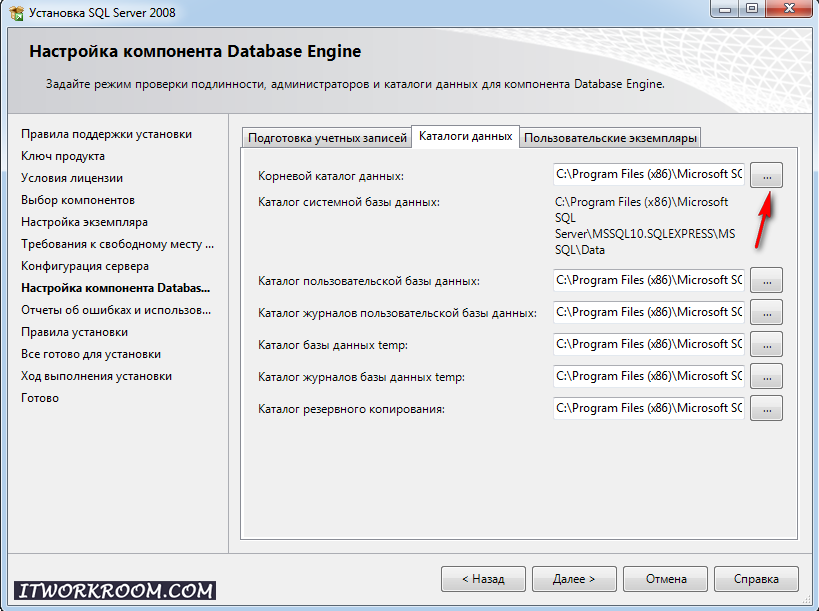Screen dimensions: 819x611
Task: Select the Выбор компонентов step
Action: tap(78, 200)
